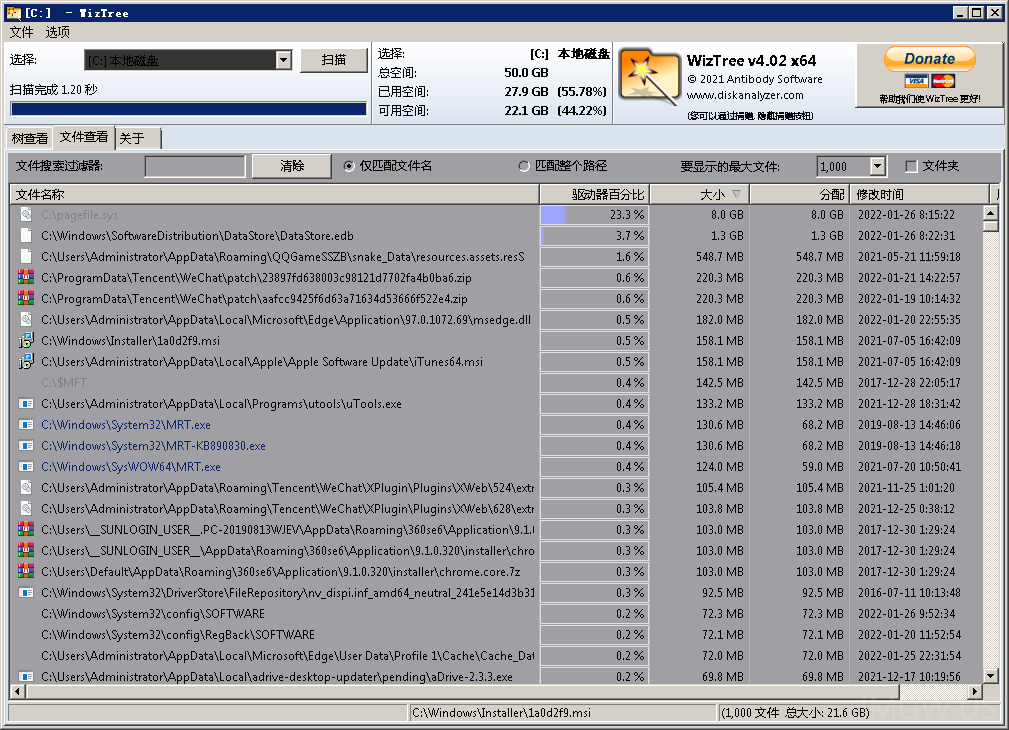Click the file search filter input field
The width and height of the screenshot is (1009, 730).
[x=195, y=166]
